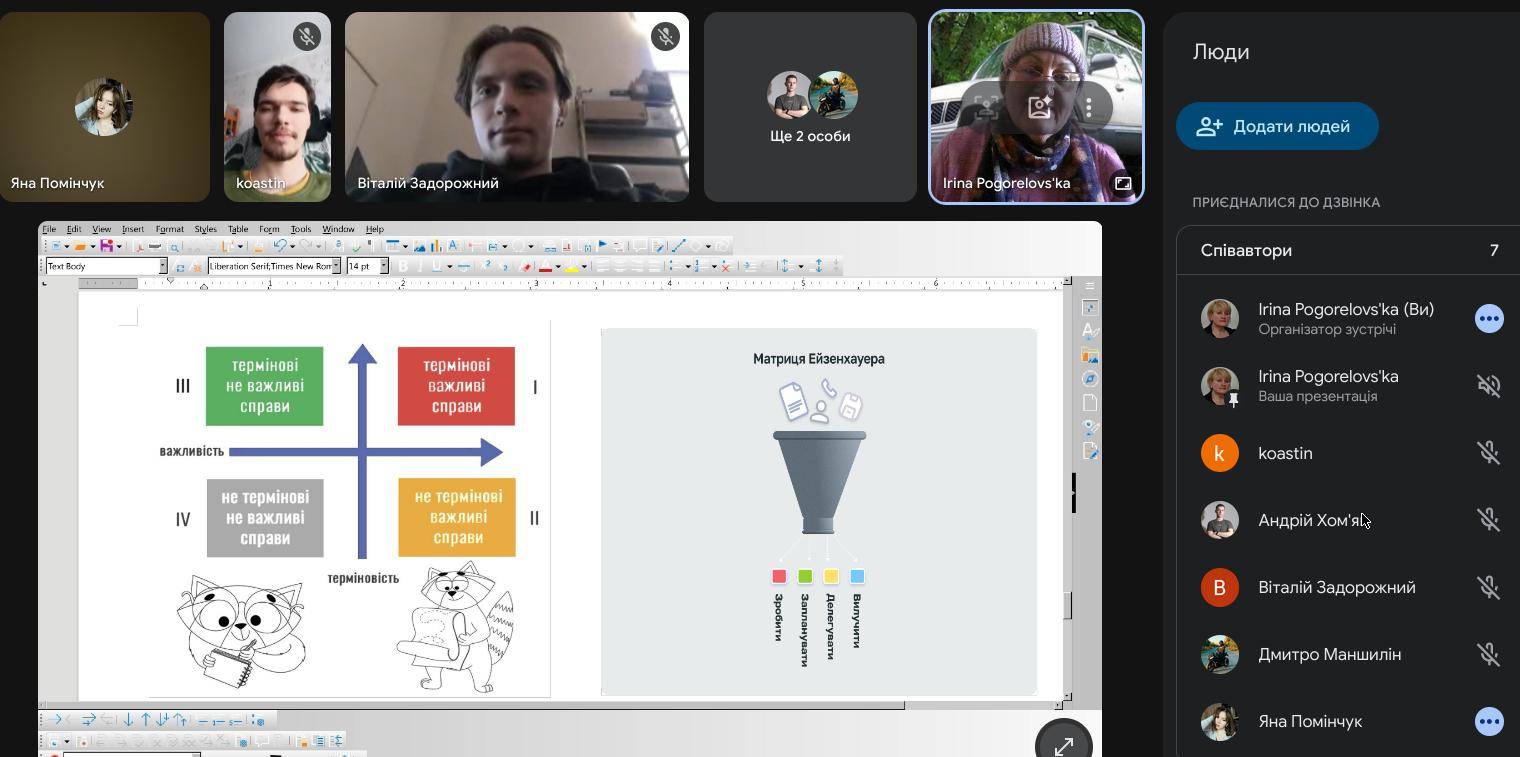
Task: Open the Text Body paragraph style dropdown
Action: 162,266
